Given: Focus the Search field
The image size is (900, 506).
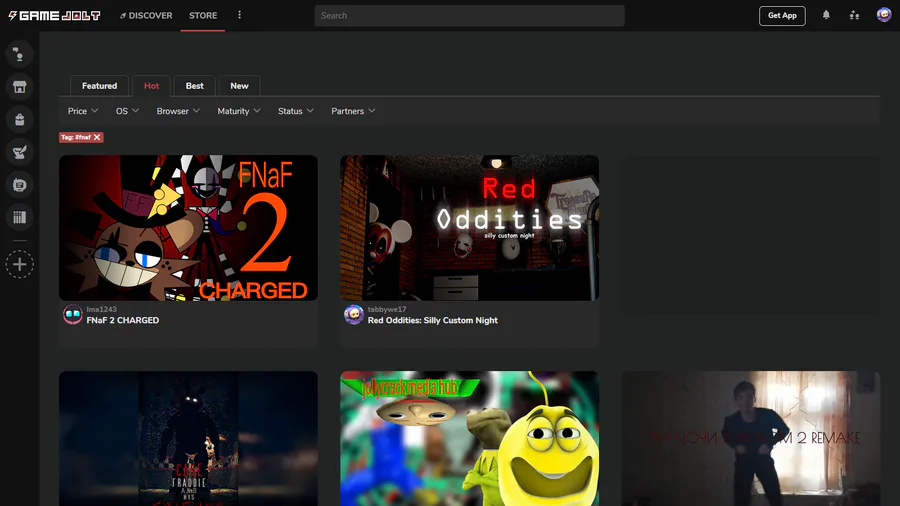Looking at the screenshot, I should click(470, 15).
